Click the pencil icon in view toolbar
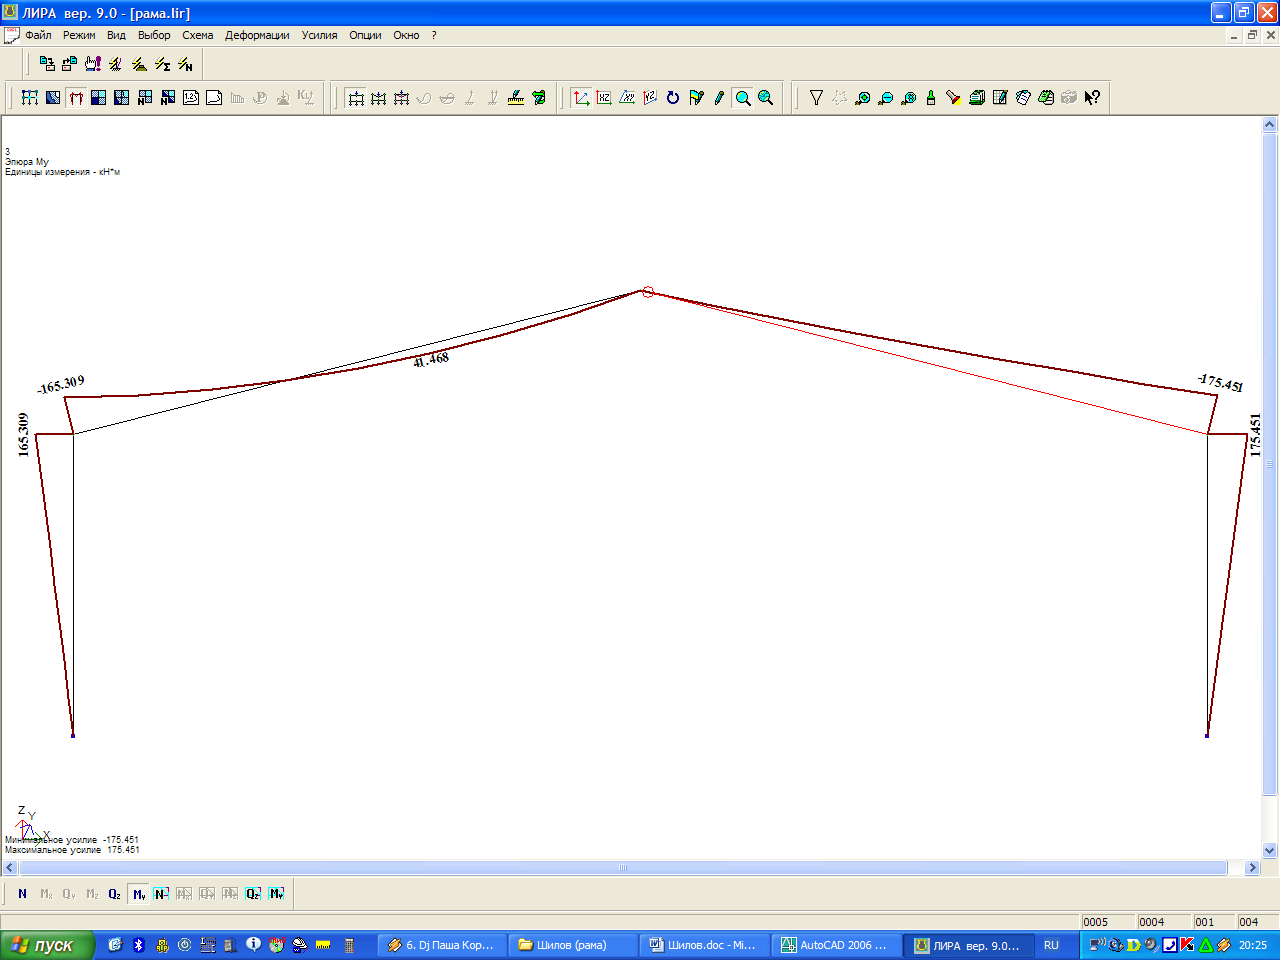This screenshot has height=960, width=1280. click(719, 97)
